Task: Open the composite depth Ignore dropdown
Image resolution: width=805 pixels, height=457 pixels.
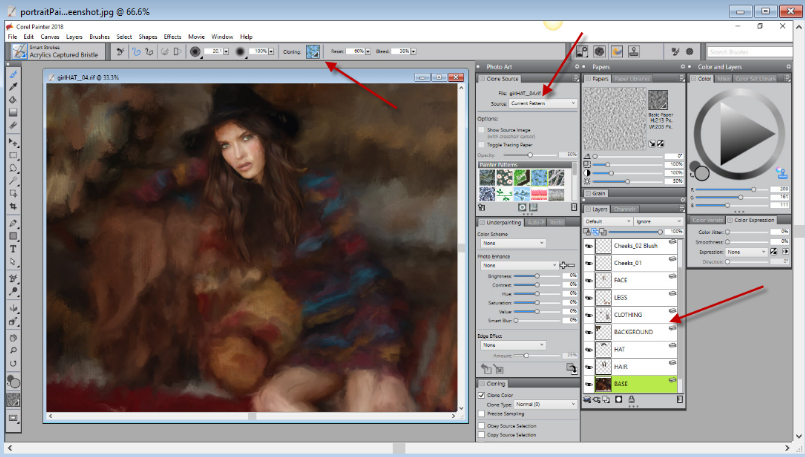Action: (x=659, y=221)
